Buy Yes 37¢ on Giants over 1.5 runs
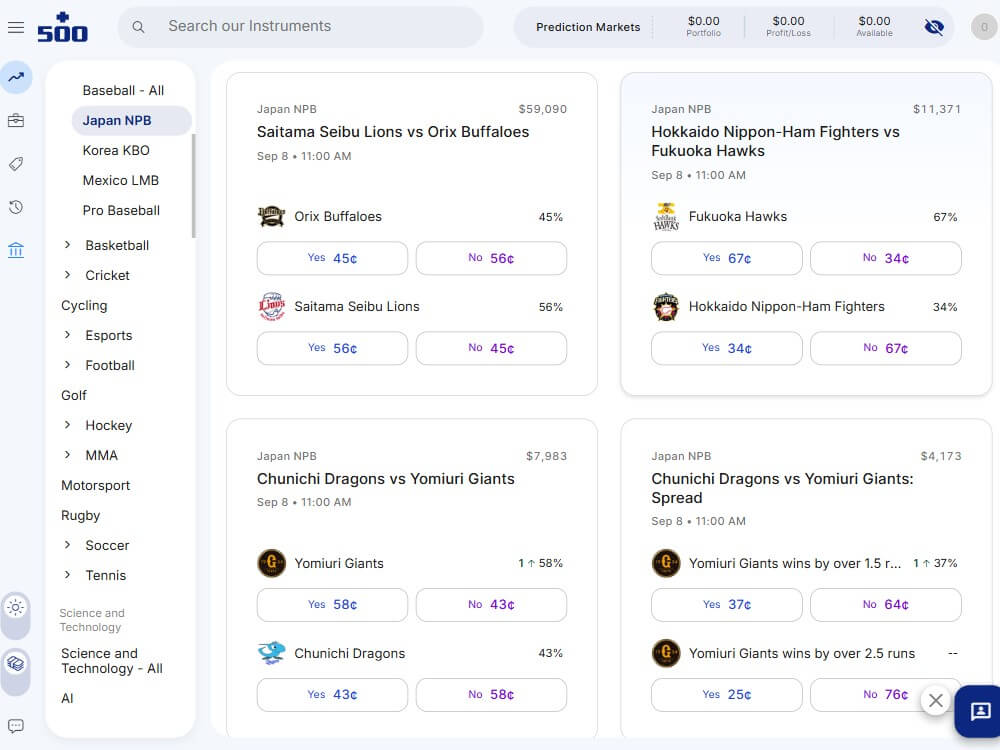The image size is (1000, 750). point(726,605)
